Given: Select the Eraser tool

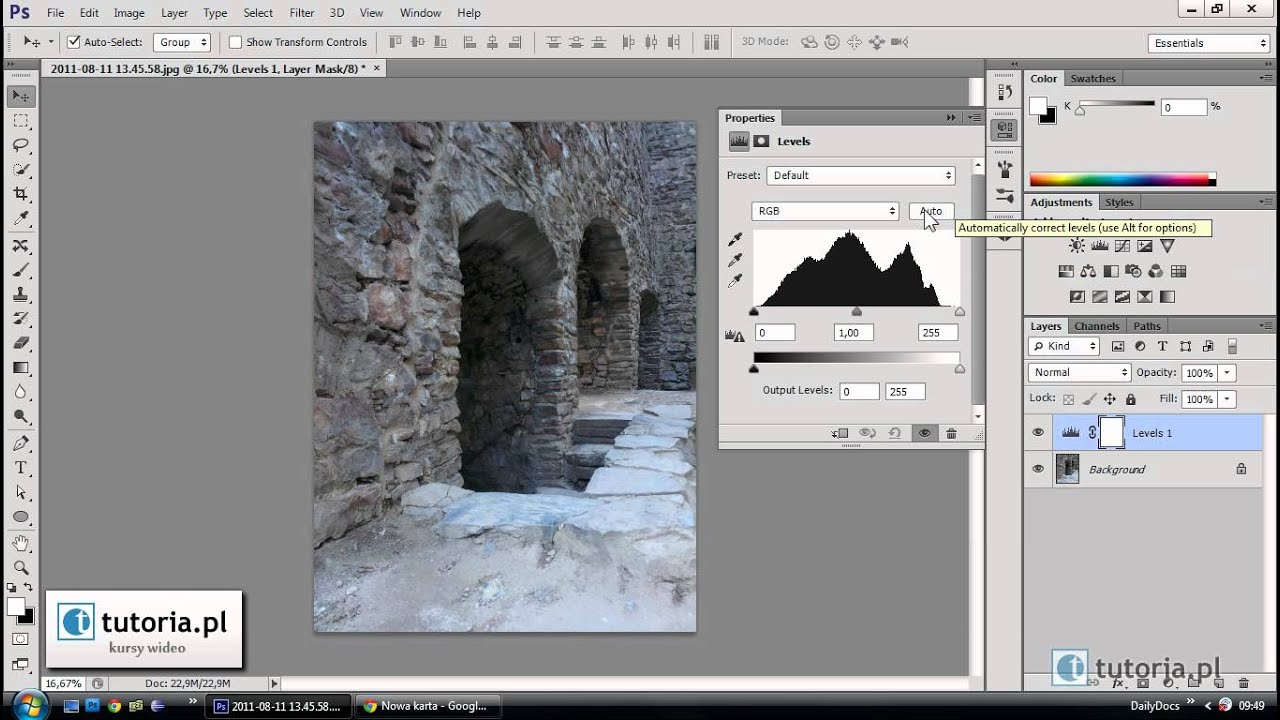Looking at the screenshot, I should point(21,343).
